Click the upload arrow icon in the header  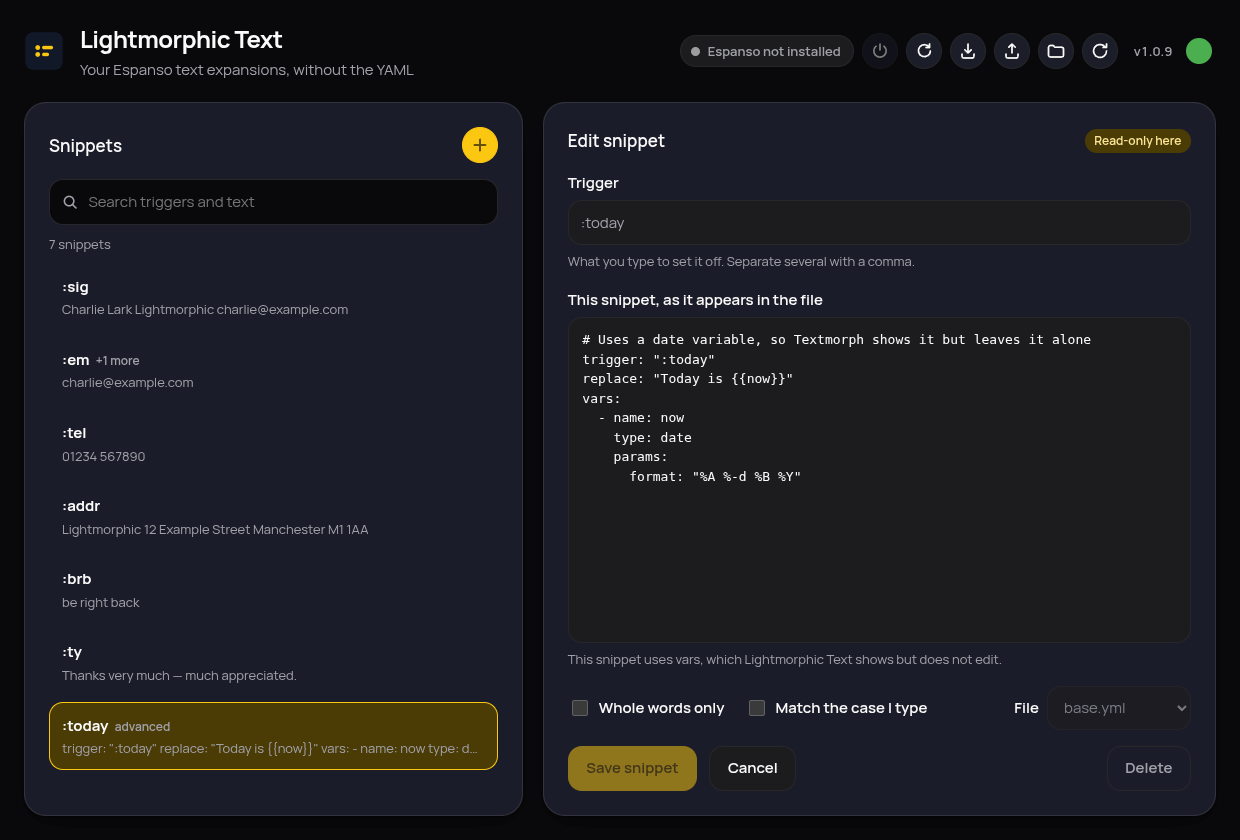pyautogui.click(x=1012, y=51)
